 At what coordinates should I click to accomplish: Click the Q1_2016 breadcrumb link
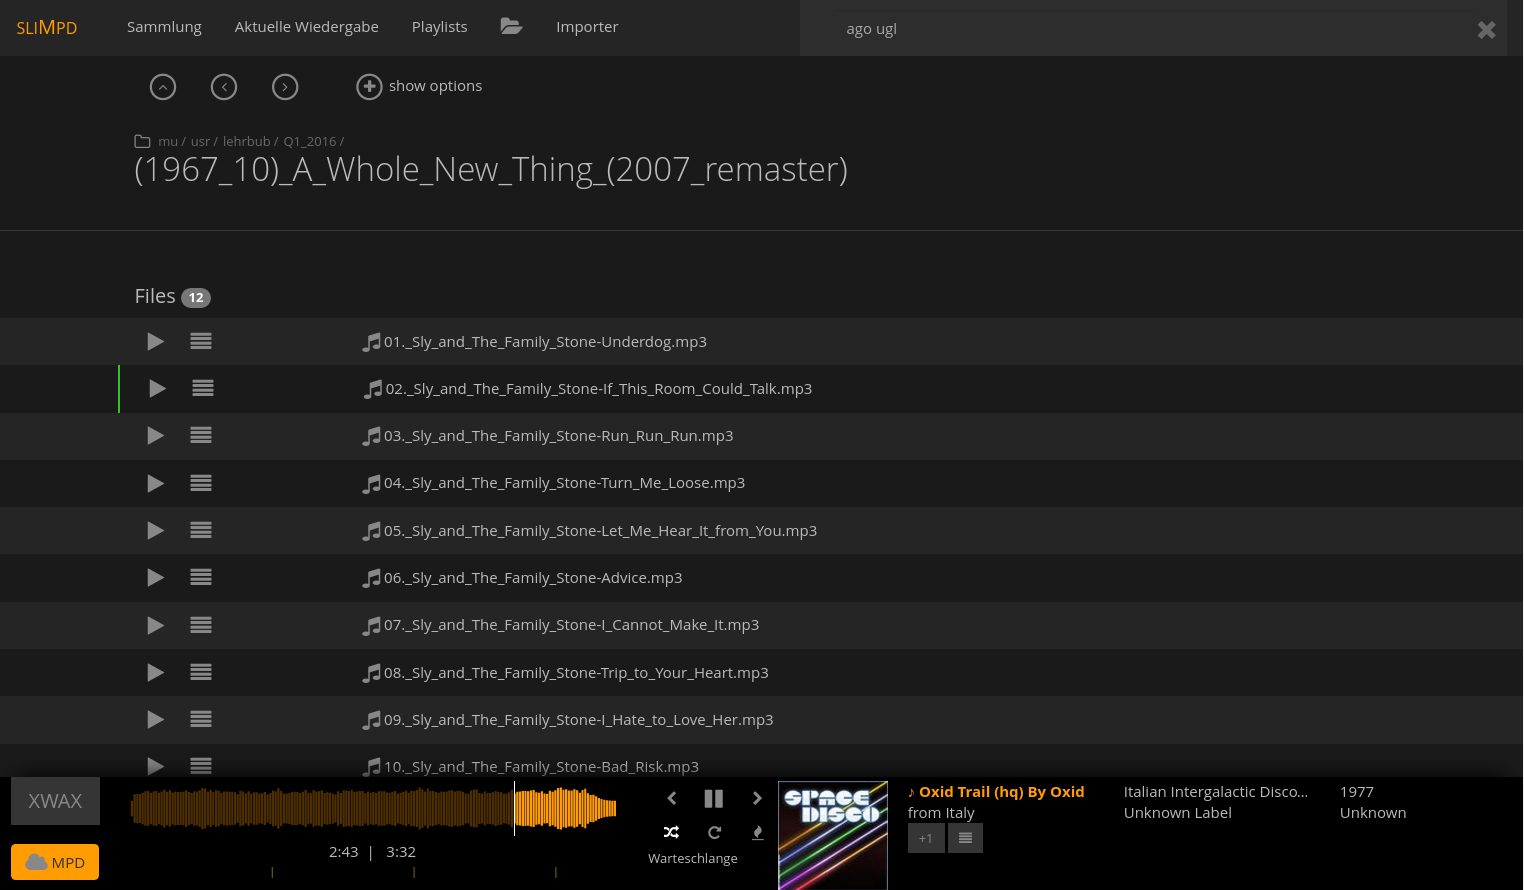(x=309, y=142)
